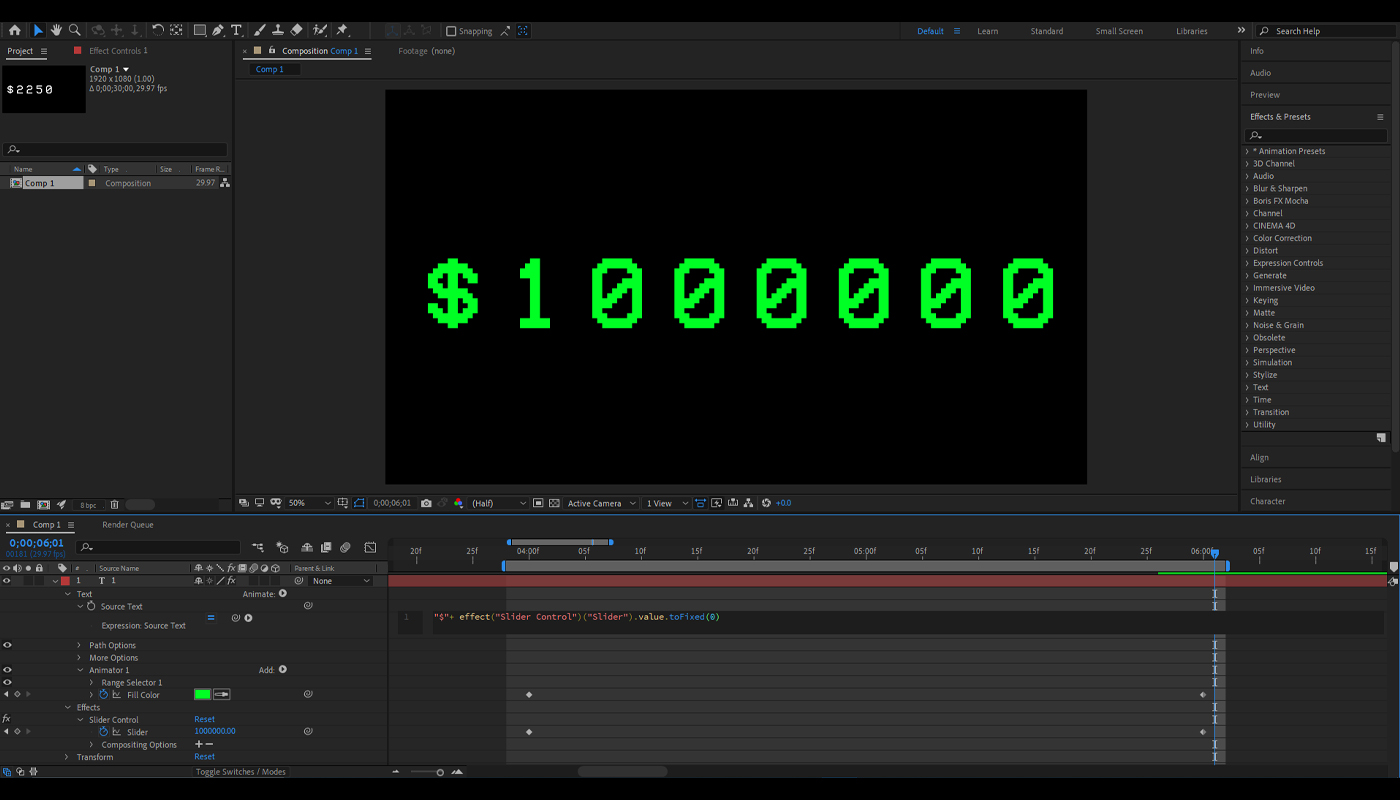Open the Learn workspace
The height and width of the screenshot is (800, 1400).
coord(987,31)
